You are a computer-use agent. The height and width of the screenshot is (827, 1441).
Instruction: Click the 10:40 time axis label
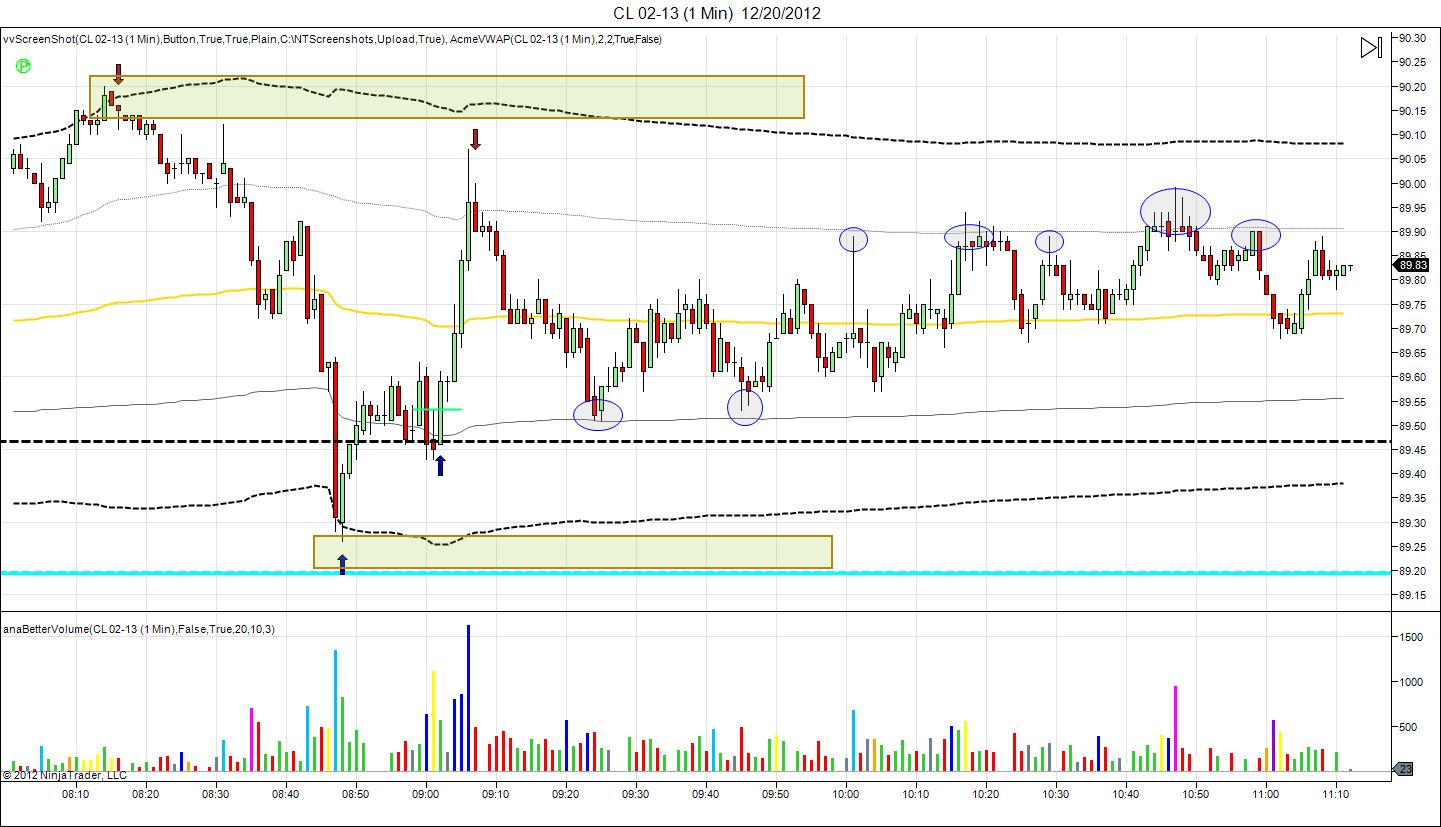(x=1126, y=794)
